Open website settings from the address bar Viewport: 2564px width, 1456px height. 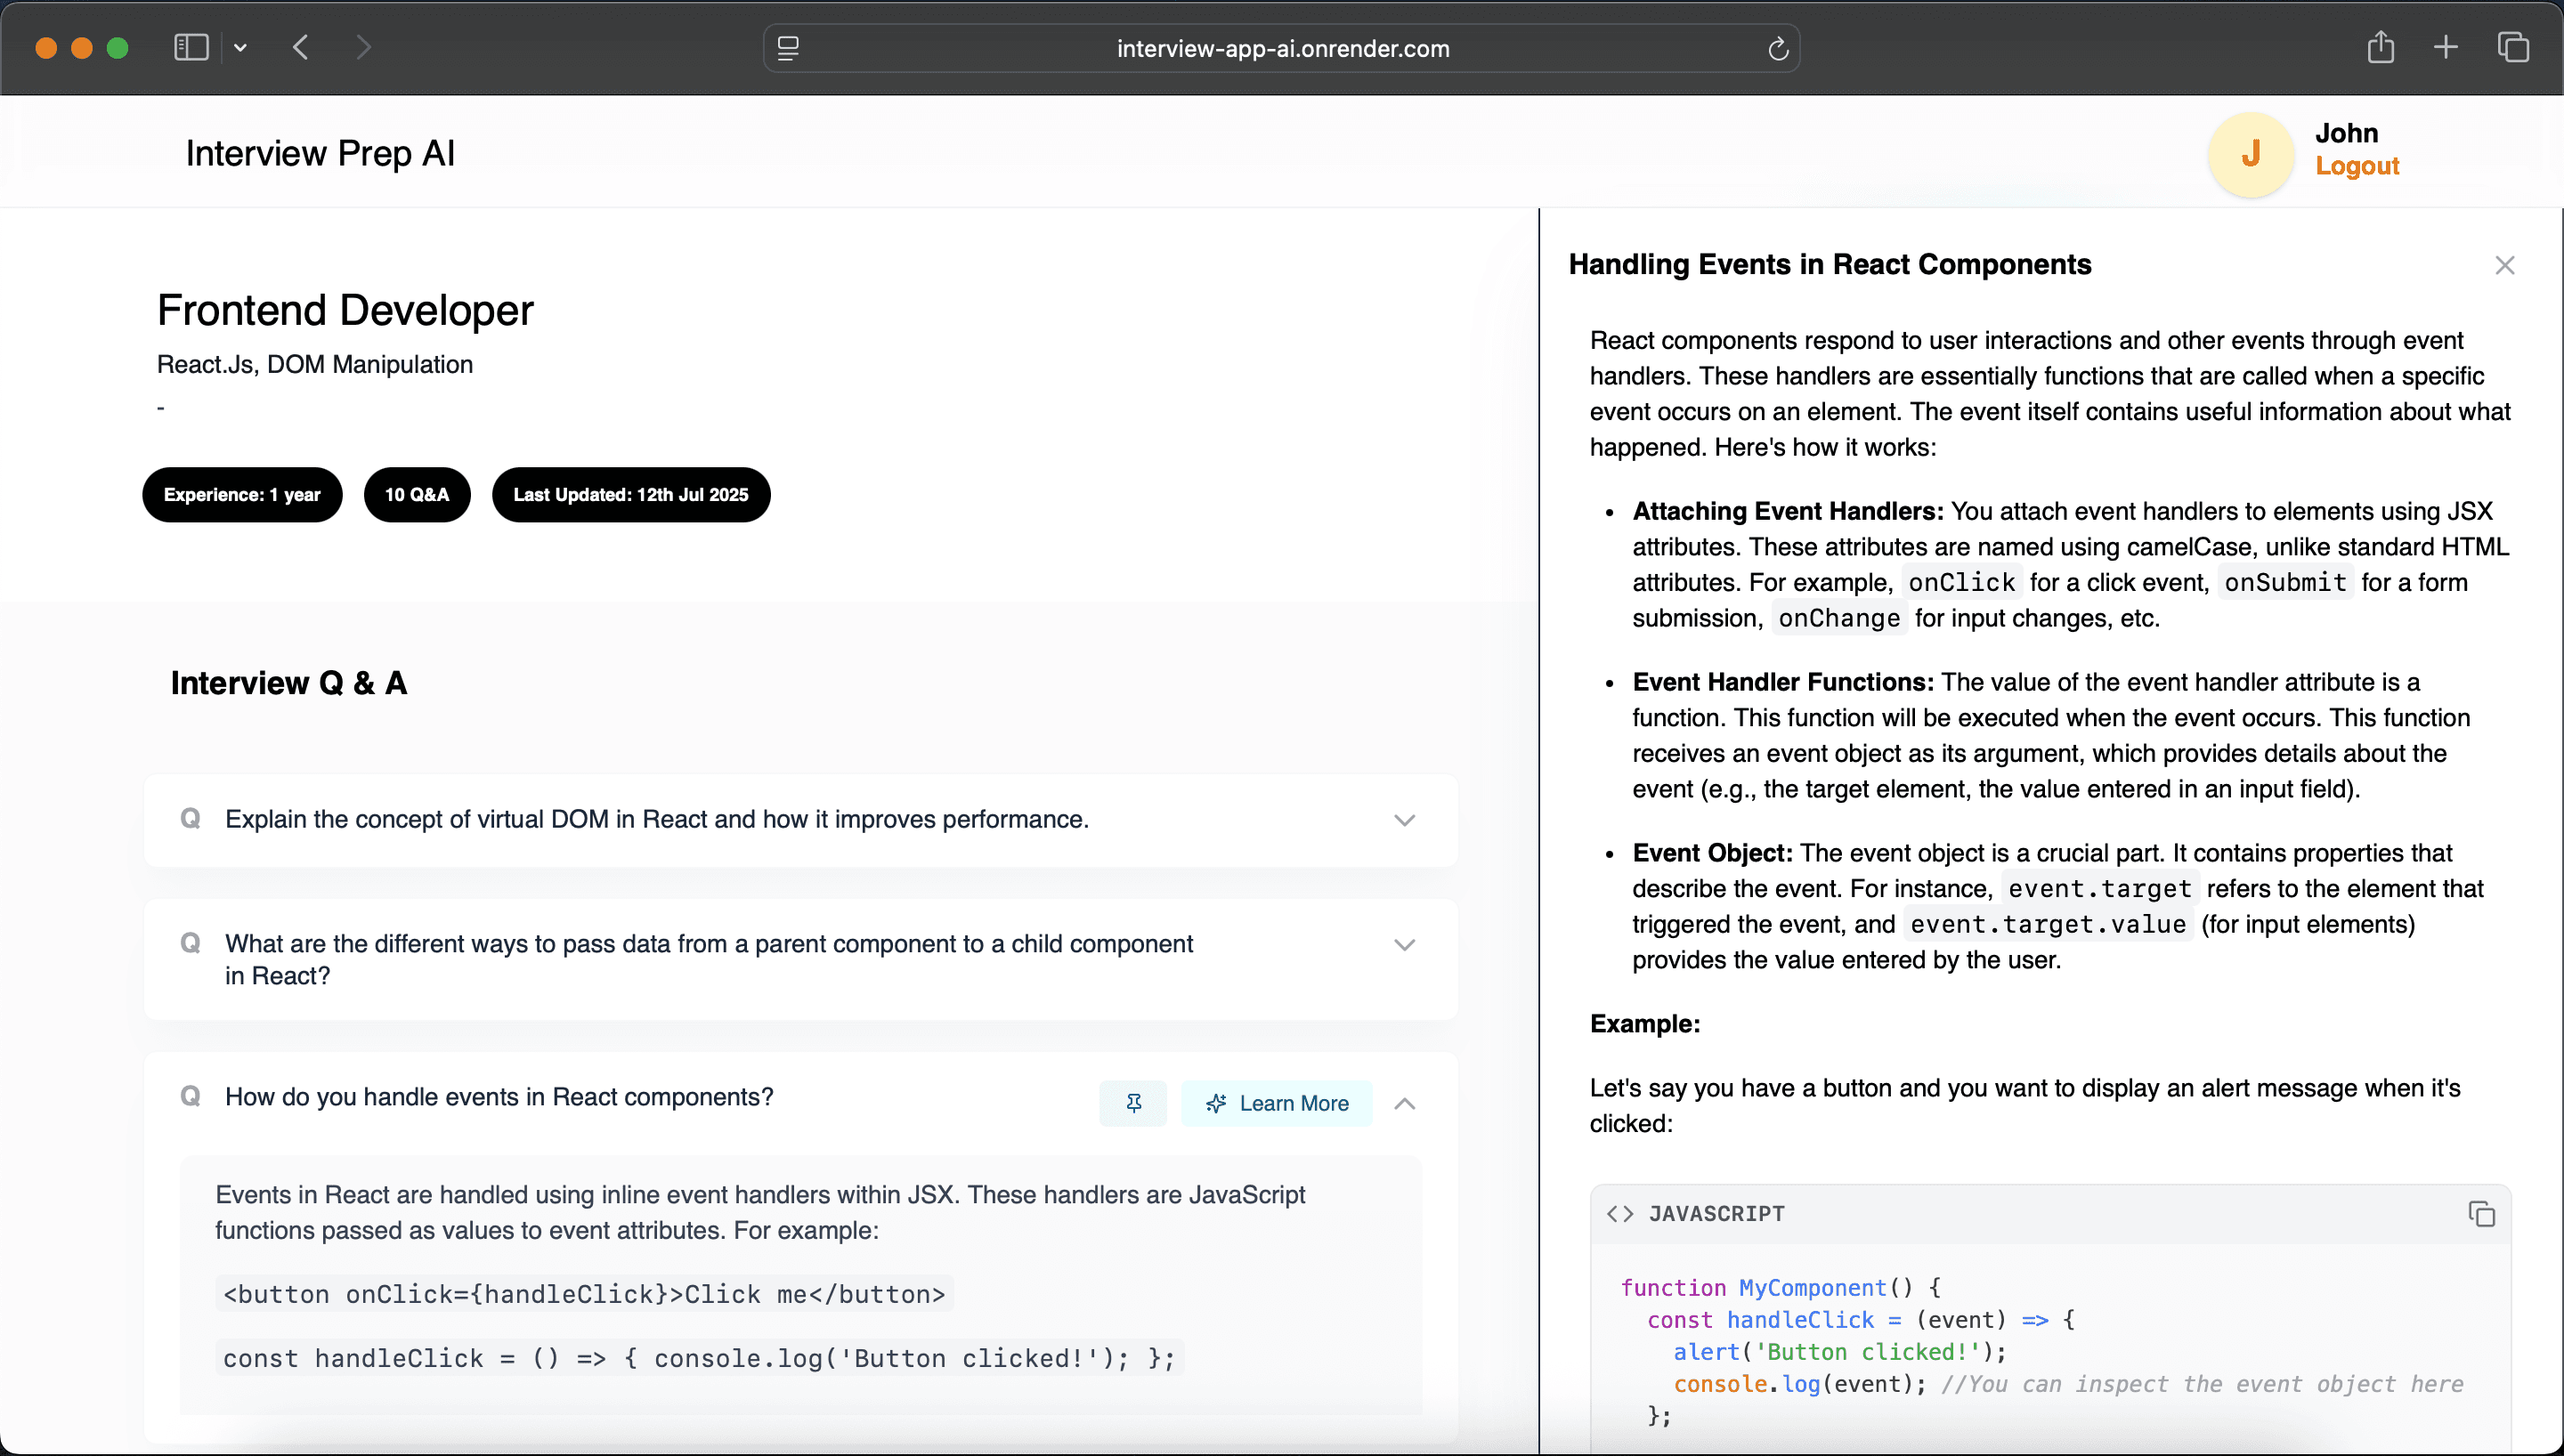788,48
